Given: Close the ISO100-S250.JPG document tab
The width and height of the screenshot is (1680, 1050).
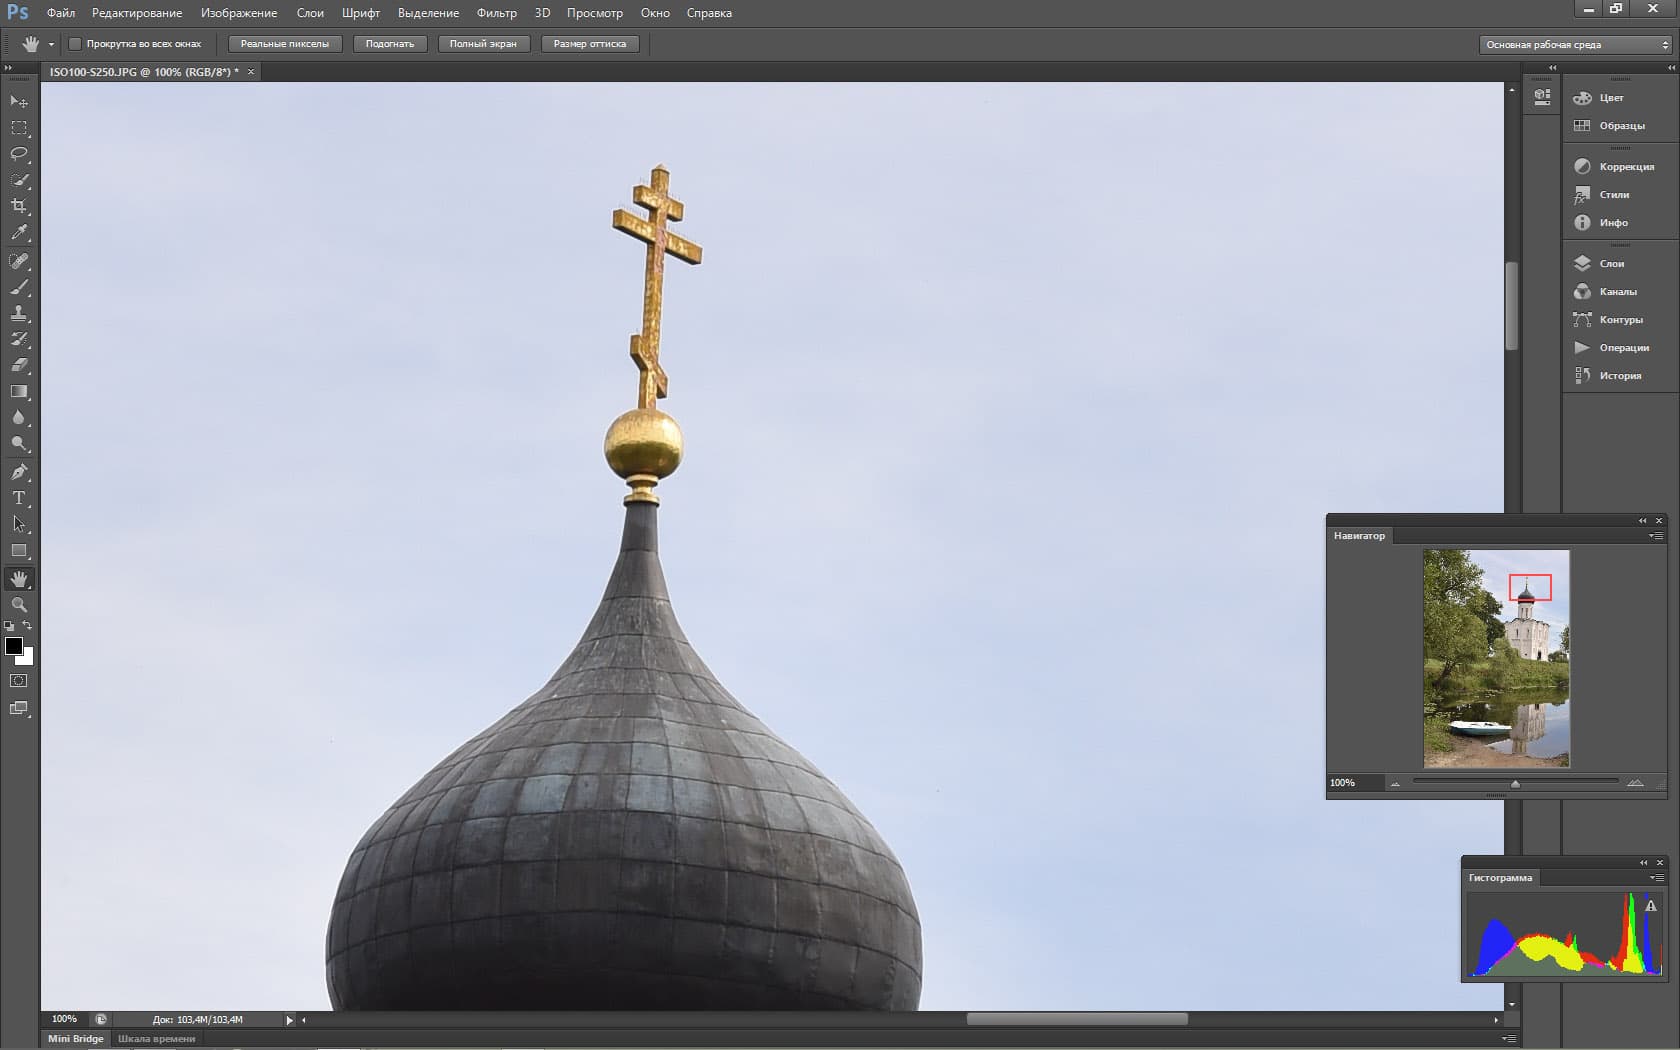Looking at the screenshot, I should click(251, 72).
